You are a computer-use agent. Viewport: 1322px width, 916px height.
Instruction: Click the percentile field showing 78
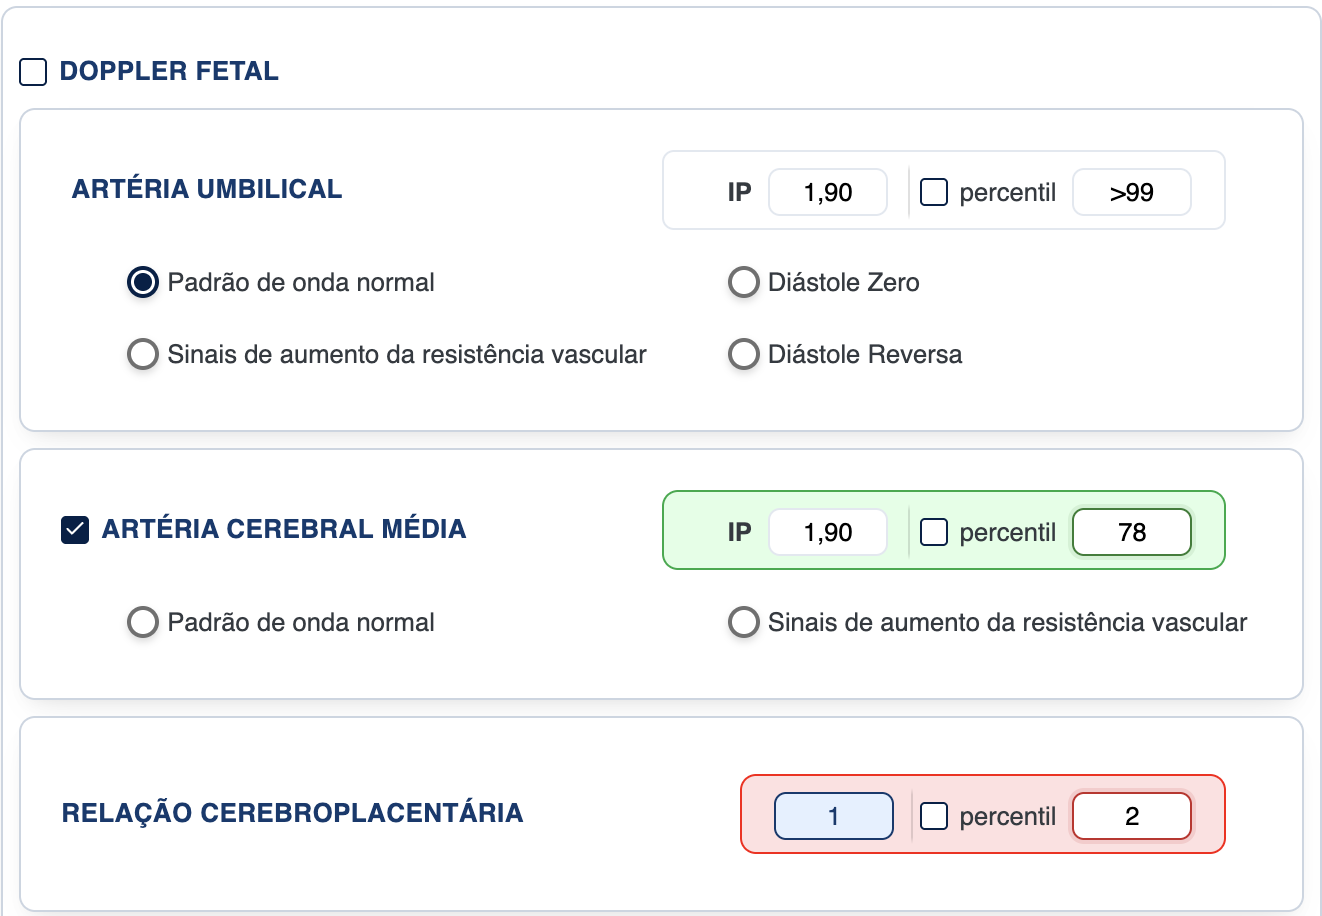[x=1131, y=532]
